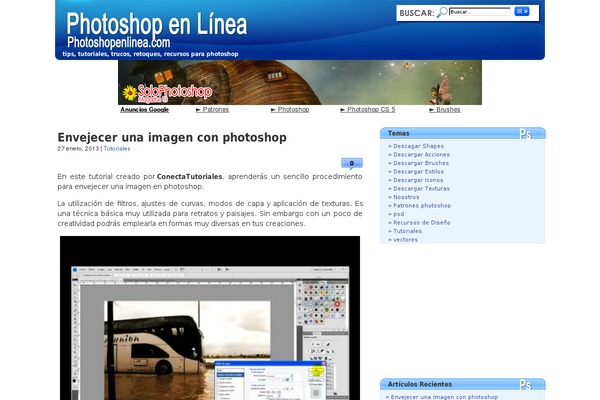This screenshot has height=400, width=600.
Task: Open Nosotros in Temas list
Action: click(406, 197)
